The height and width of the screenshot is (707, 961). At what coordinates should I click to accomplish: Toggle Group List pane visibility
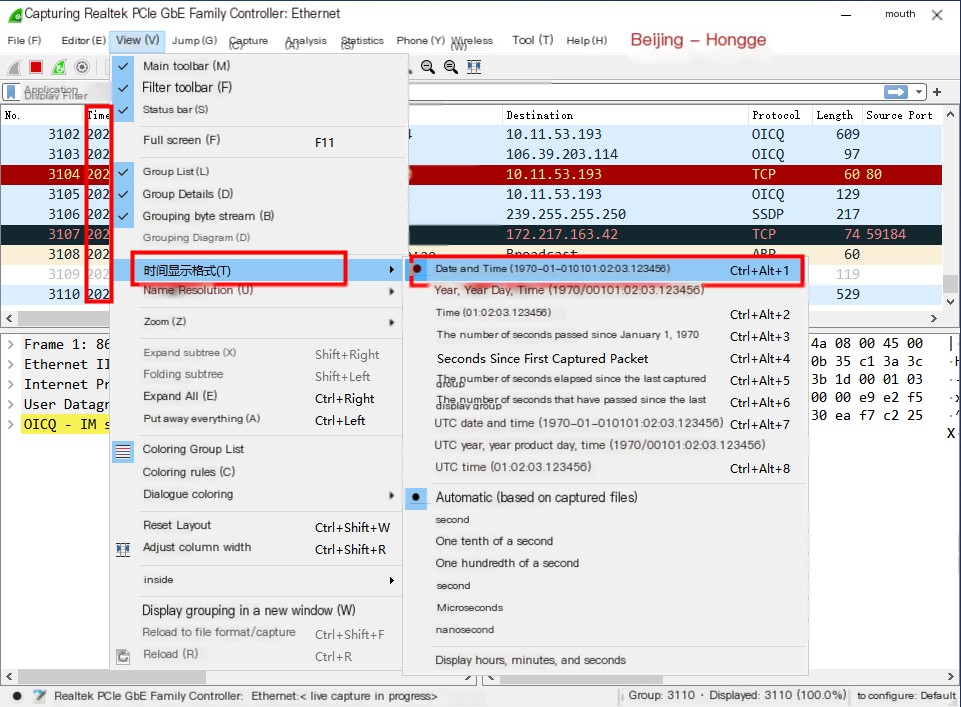coord(123,172)
